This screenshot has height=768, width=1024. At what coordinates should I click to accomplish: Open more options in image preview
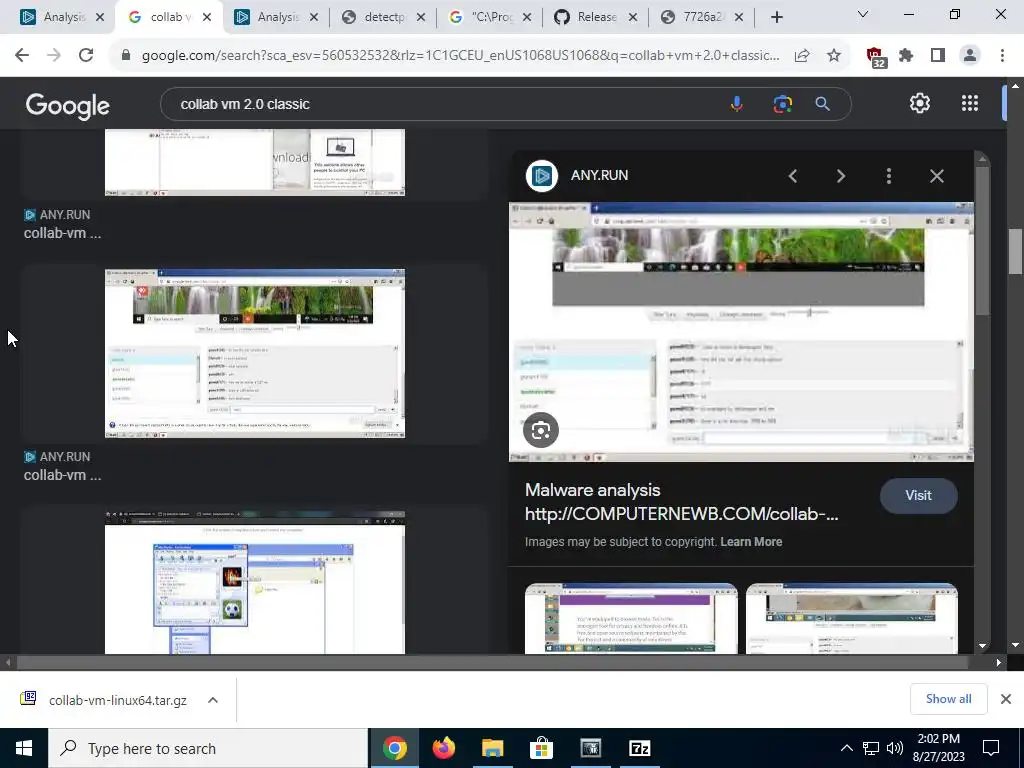[889, 176]
